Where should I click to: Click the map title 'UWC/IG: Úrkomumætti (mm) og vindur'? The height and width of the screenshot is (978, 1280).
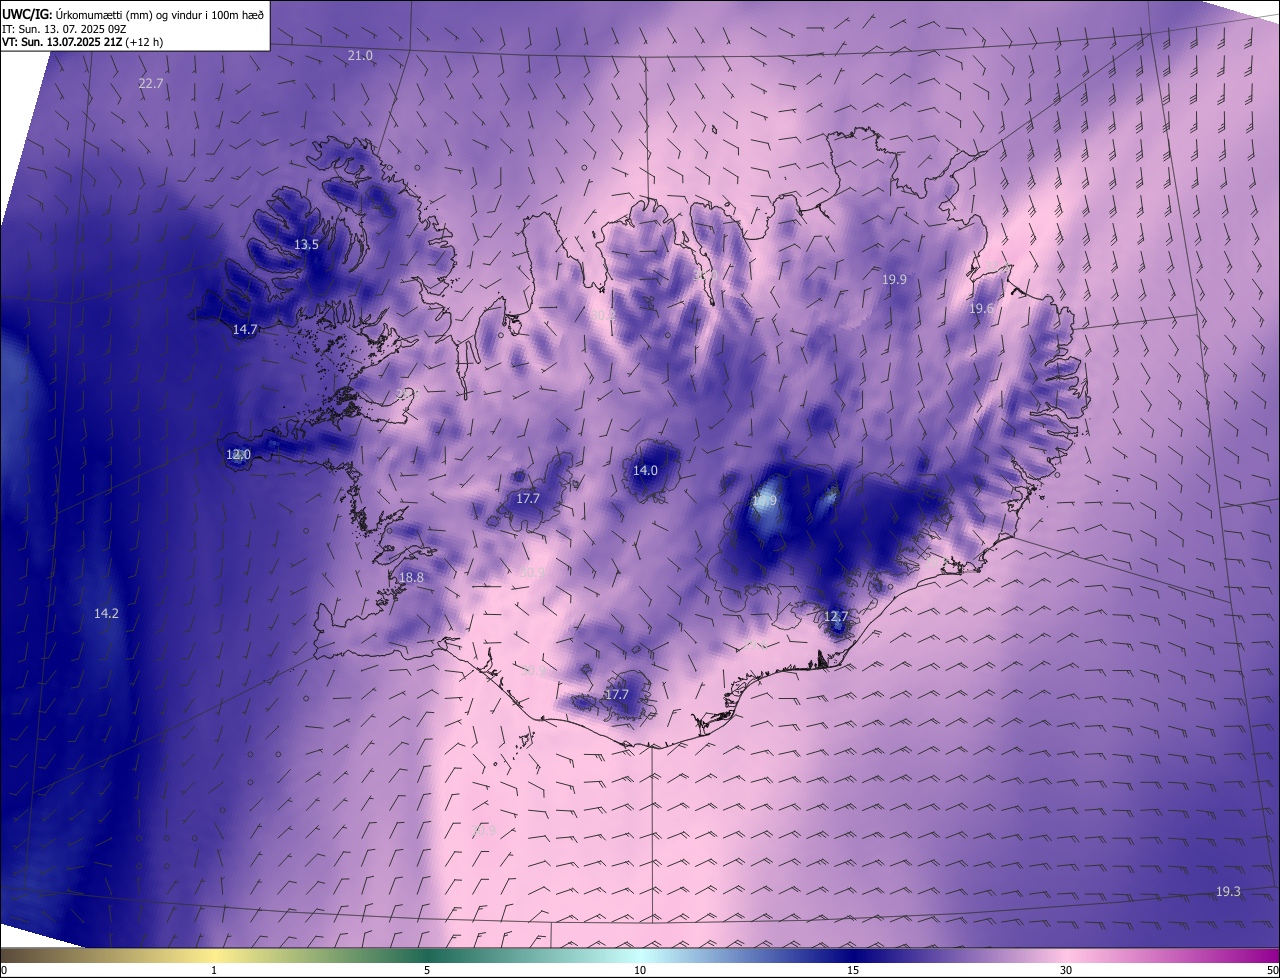point(133,14)
